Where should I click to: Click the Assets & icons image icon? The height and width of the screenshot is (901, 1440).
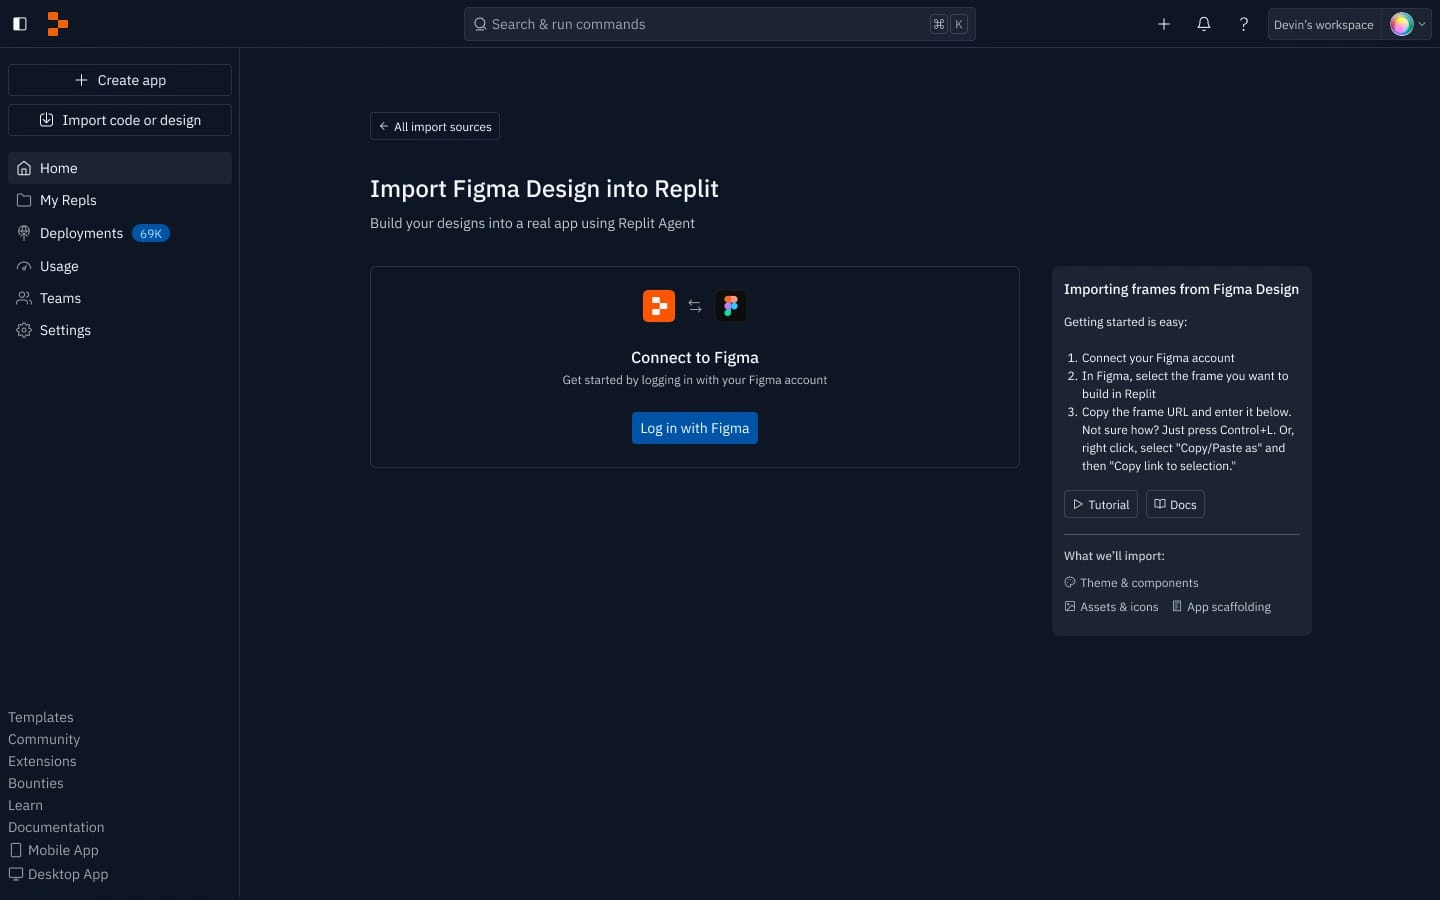coord(1070,606)
